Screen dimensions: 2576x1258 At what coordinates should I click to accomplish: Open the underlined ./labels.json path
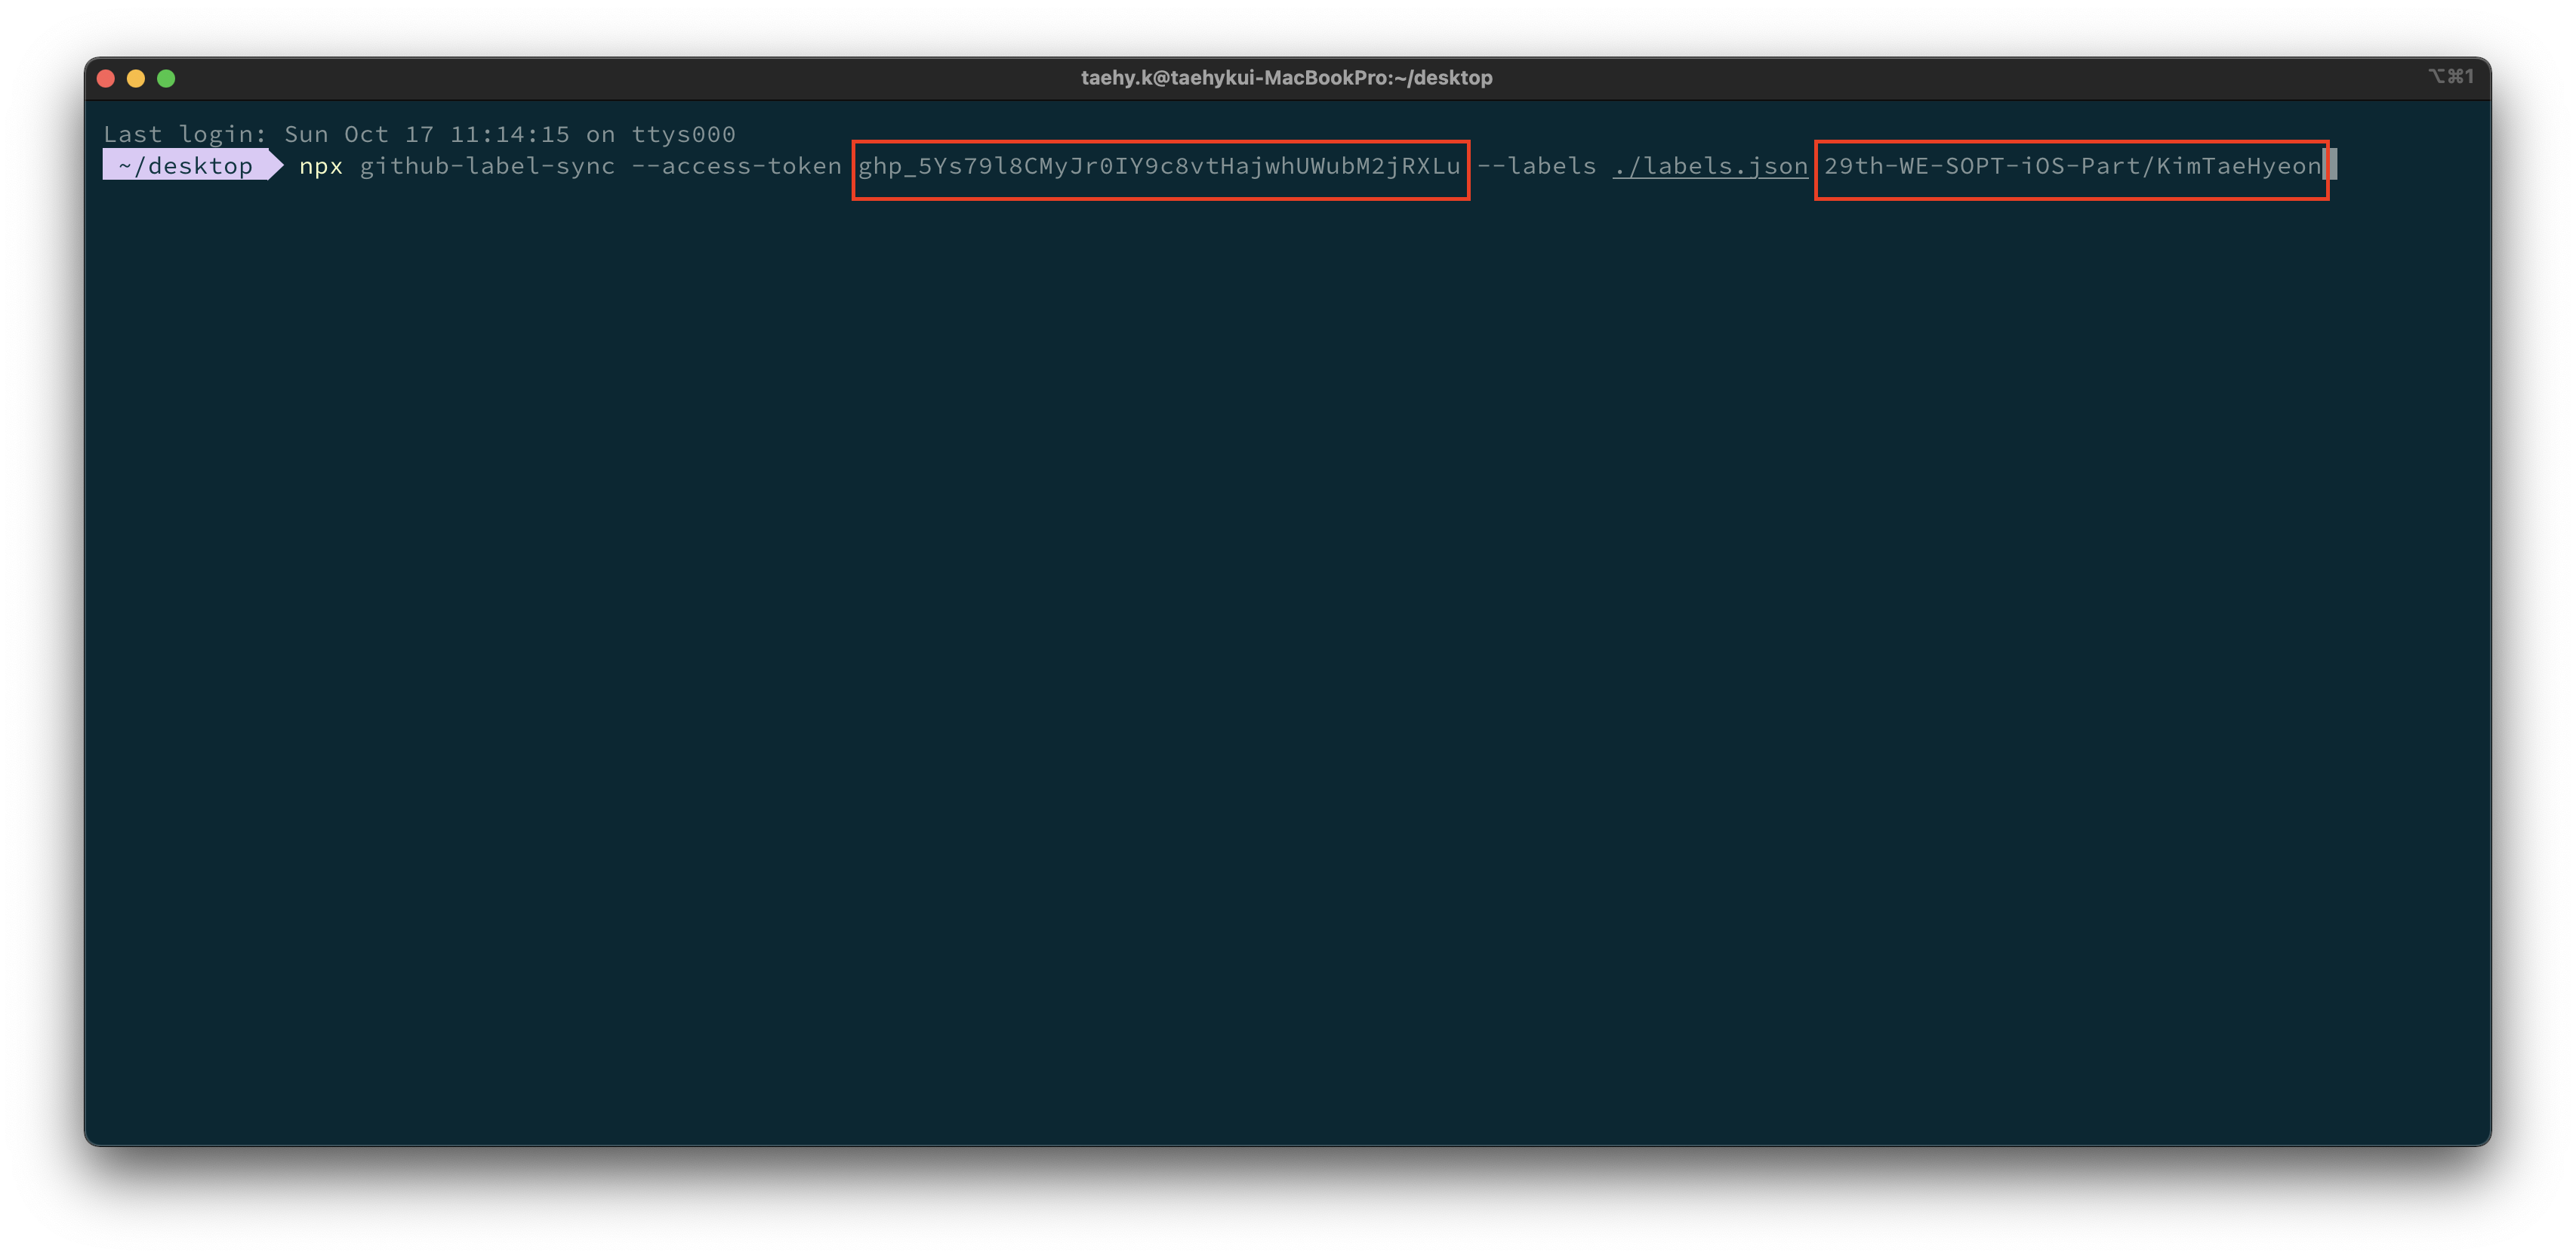tap(1710, 166)
